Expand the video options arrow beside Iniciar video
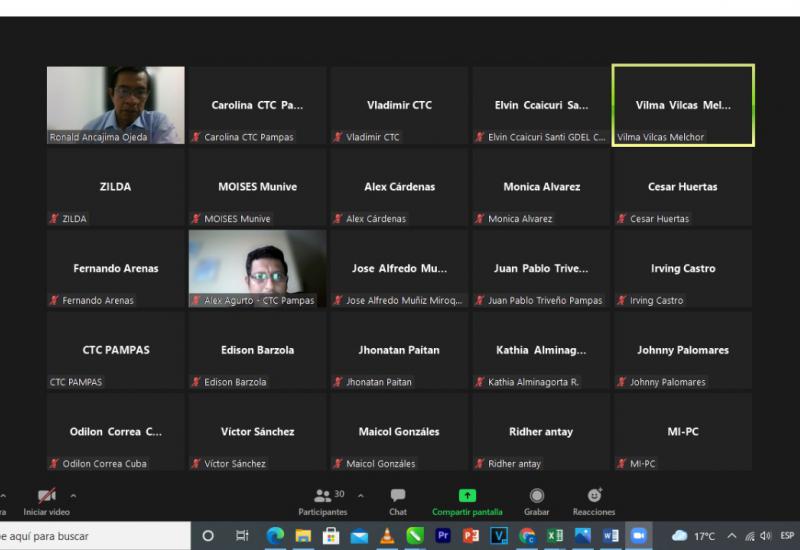The image size is (800, 550). point(73,496)
